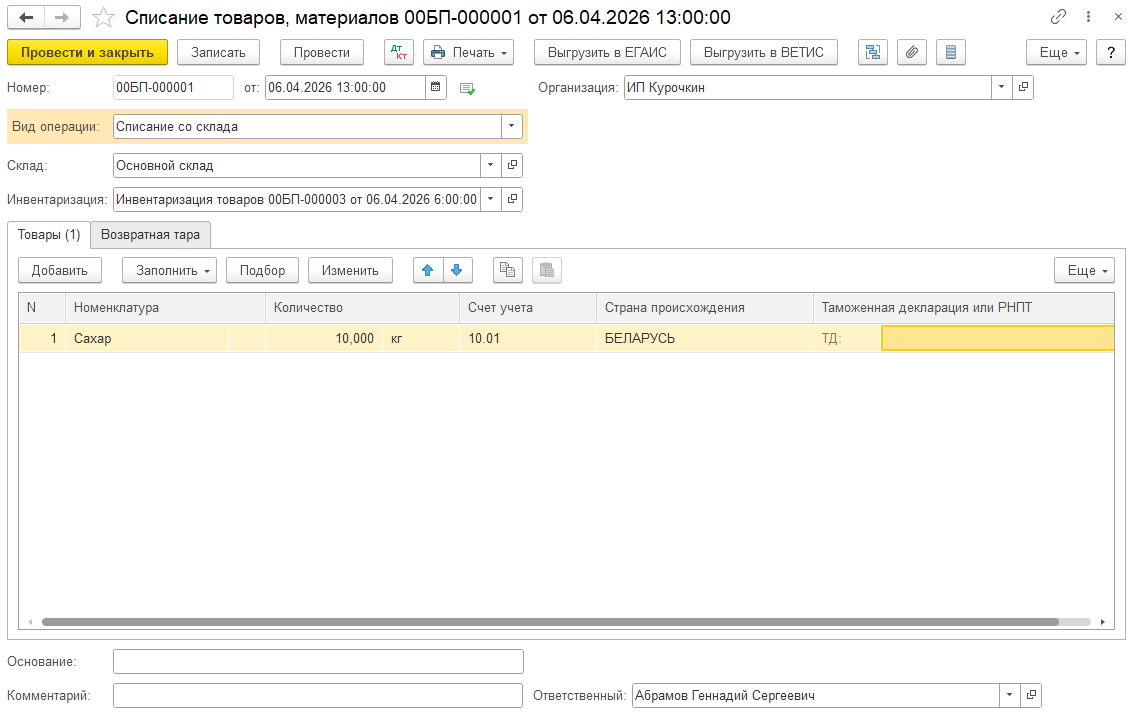Expand the Заполнить dropdown button

coord(169,270)
